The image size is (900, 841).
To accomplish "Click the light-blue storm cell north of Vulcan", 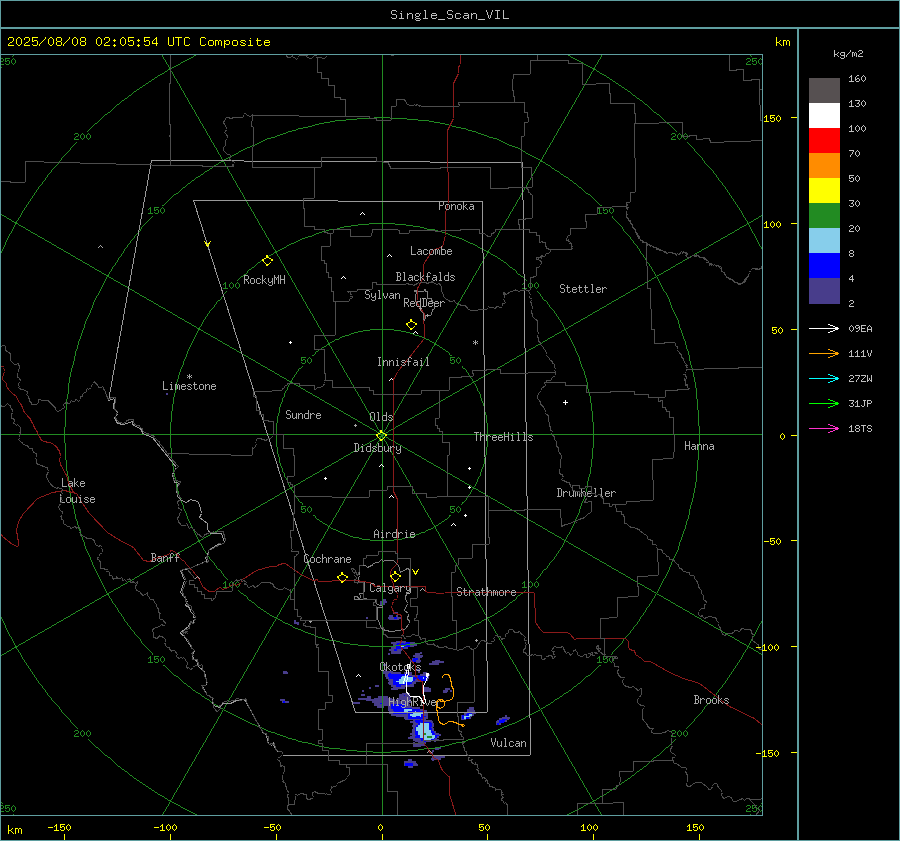I will (x=425, y=731).
